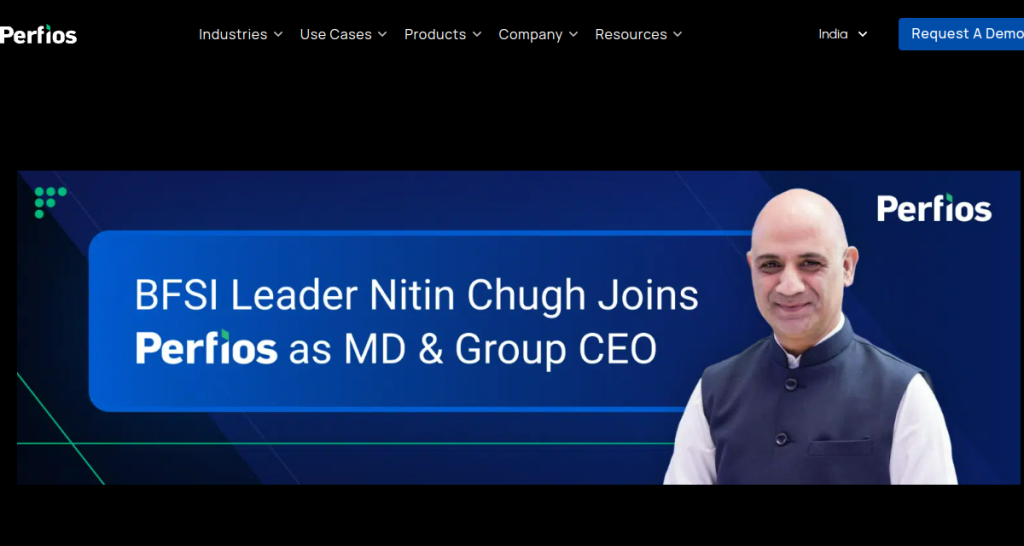Click the Perfios wordmark inside the headline

206,347
